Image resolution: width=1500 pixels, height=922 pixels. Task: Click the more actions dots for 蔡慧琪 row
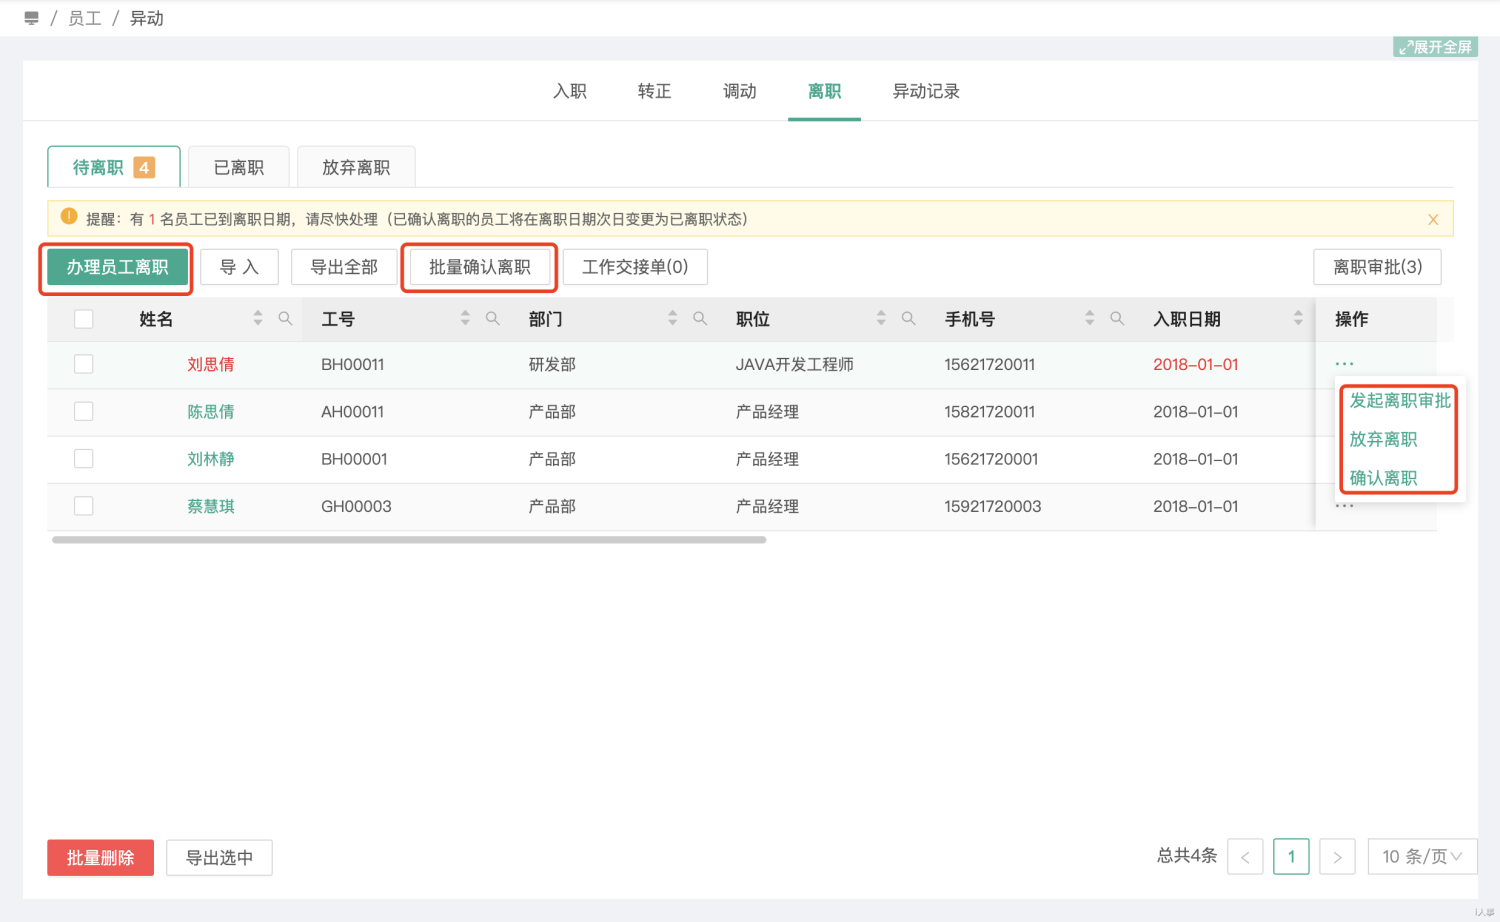pos(1344,506)
